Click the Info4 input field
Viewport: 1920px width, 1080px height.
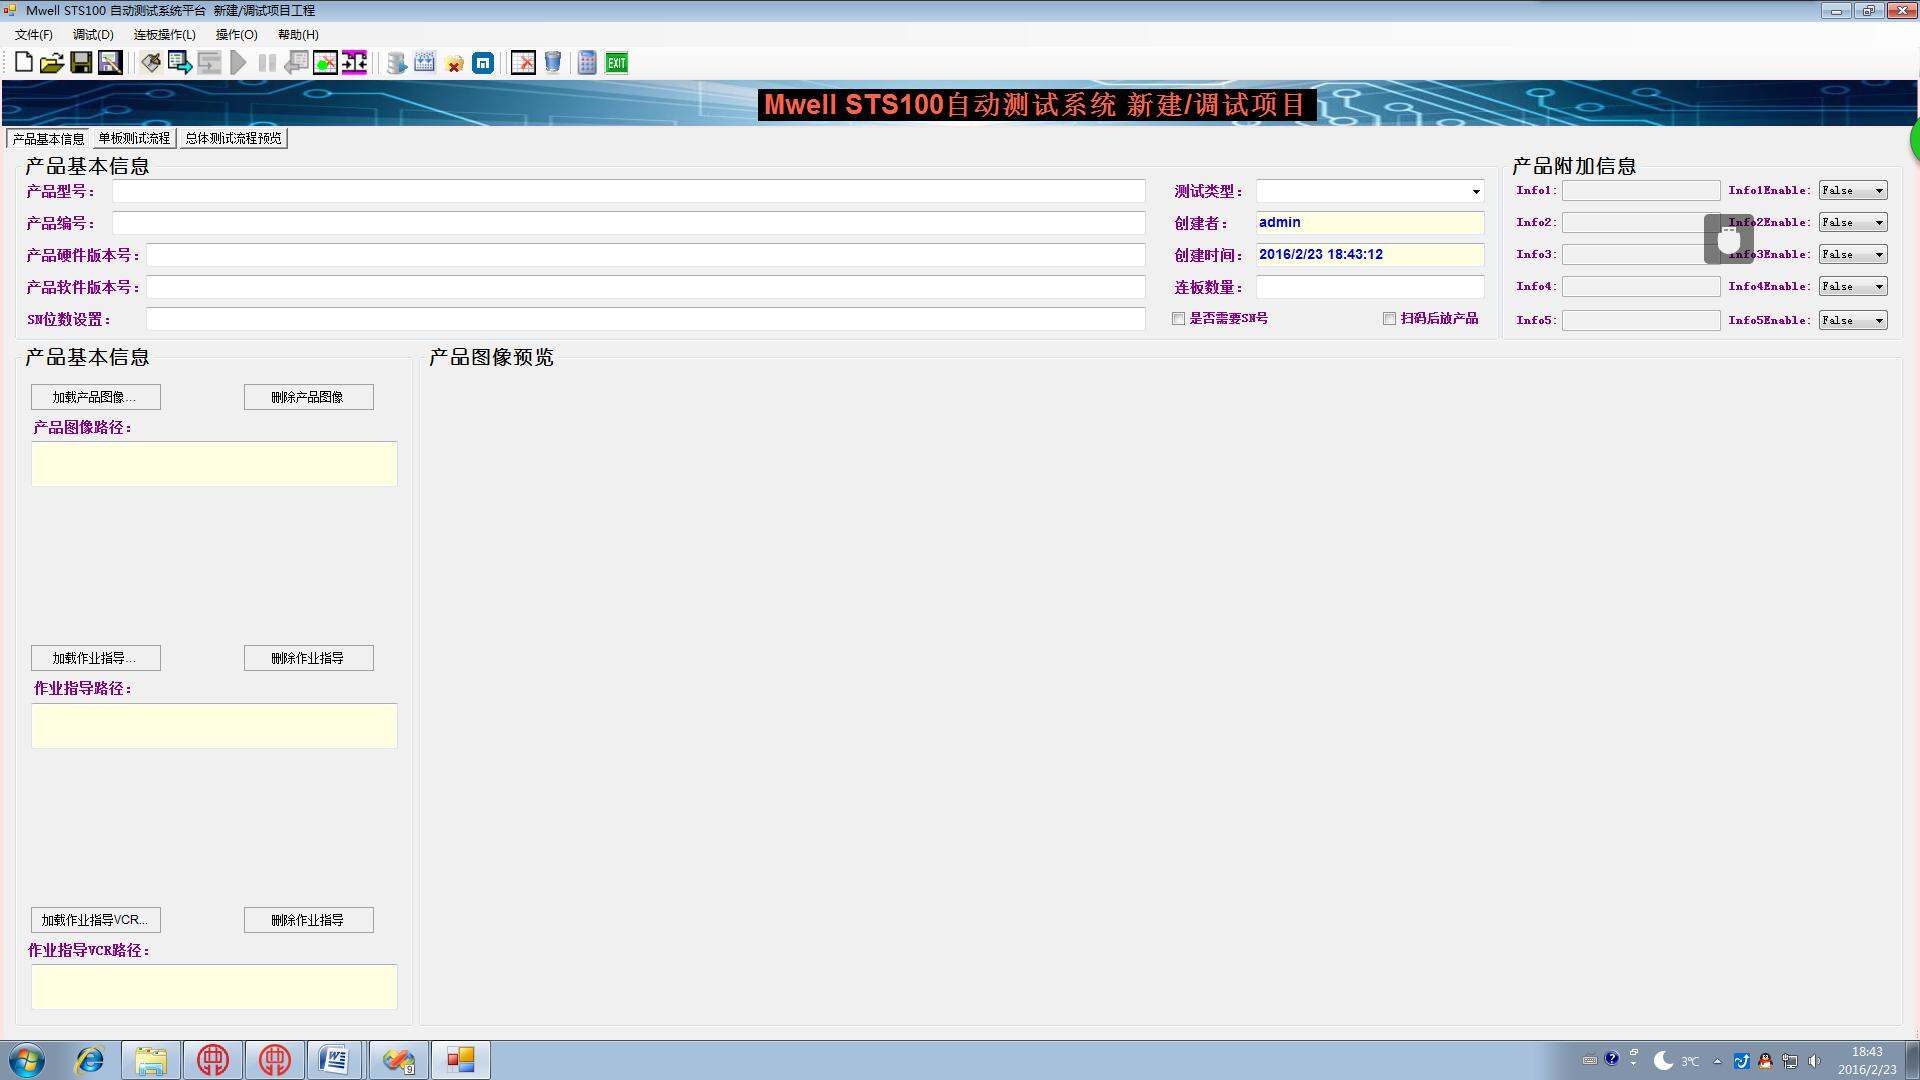1641,287
